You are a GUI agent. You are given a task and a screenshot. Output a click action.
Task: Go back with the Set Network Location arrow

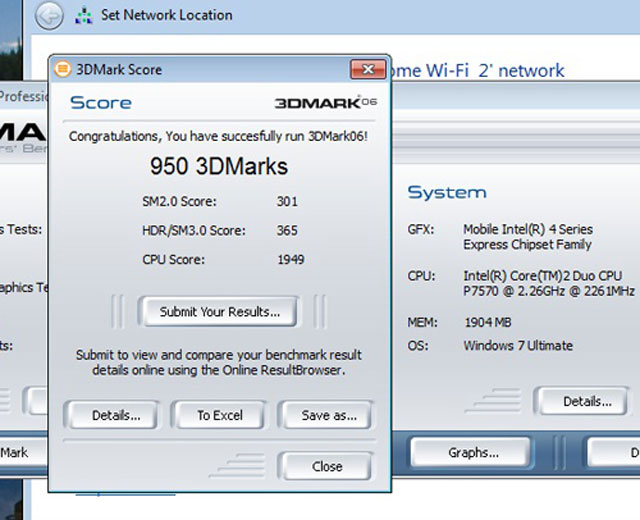(49, 16)
